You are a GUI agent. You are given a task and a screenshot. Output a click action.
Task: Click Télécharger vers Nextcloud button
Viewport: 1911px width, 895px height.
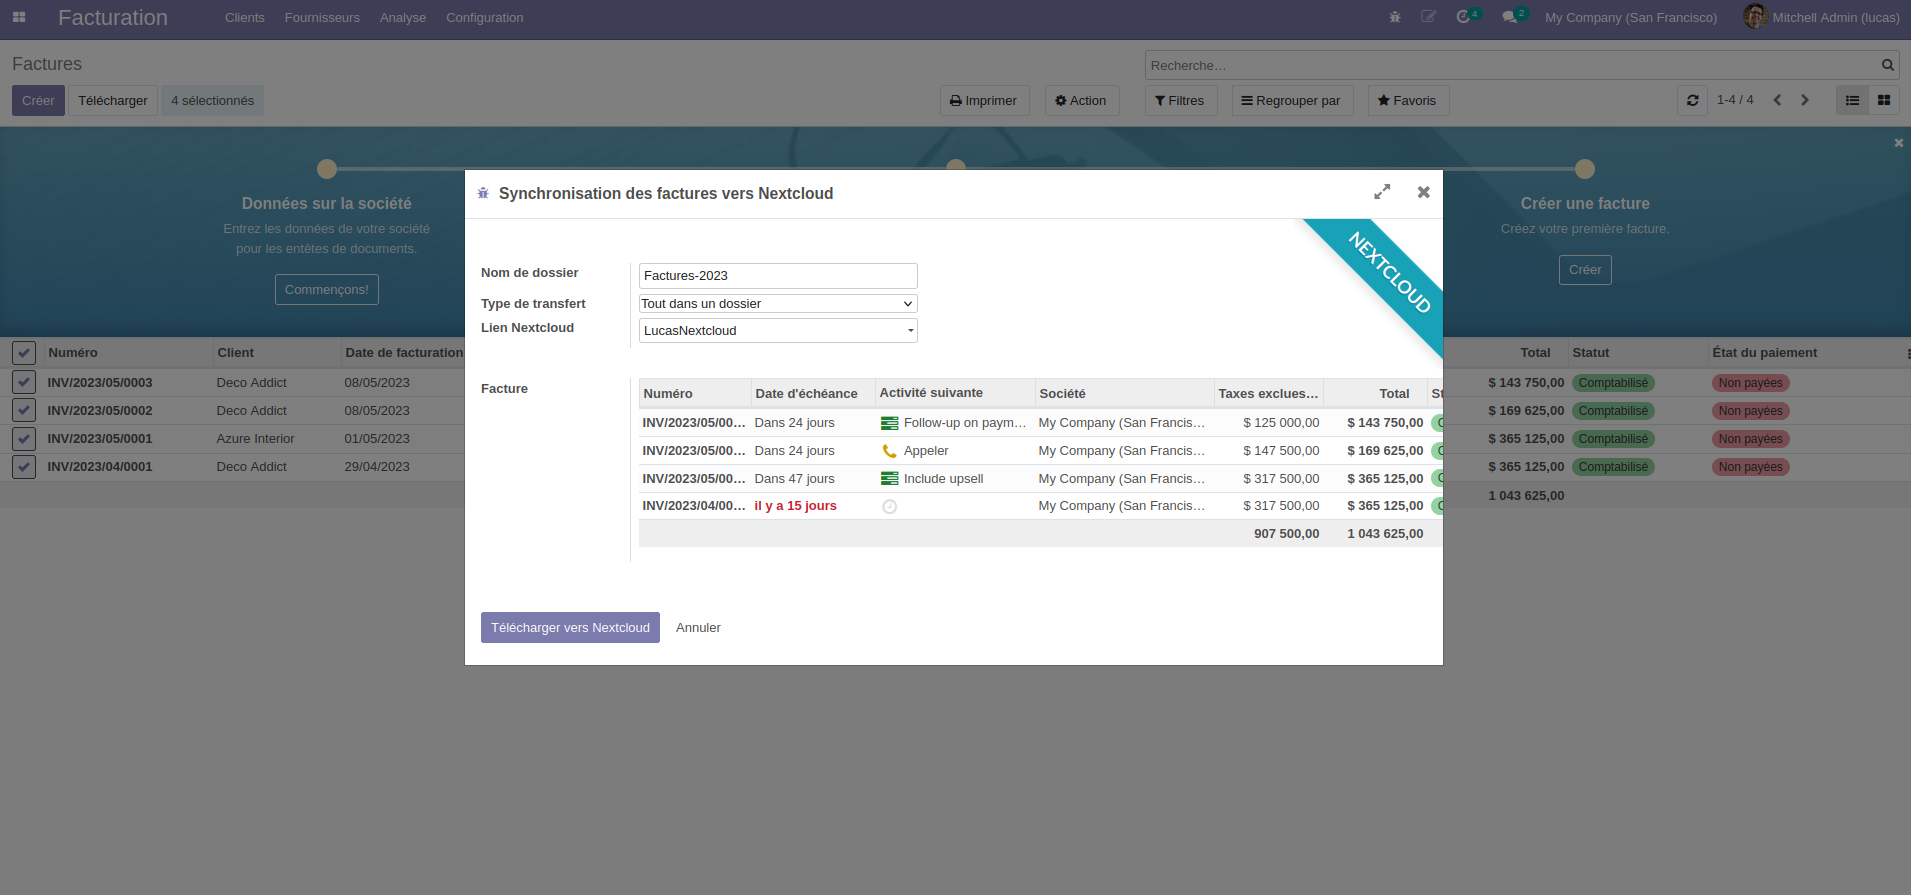coord(570,627)
